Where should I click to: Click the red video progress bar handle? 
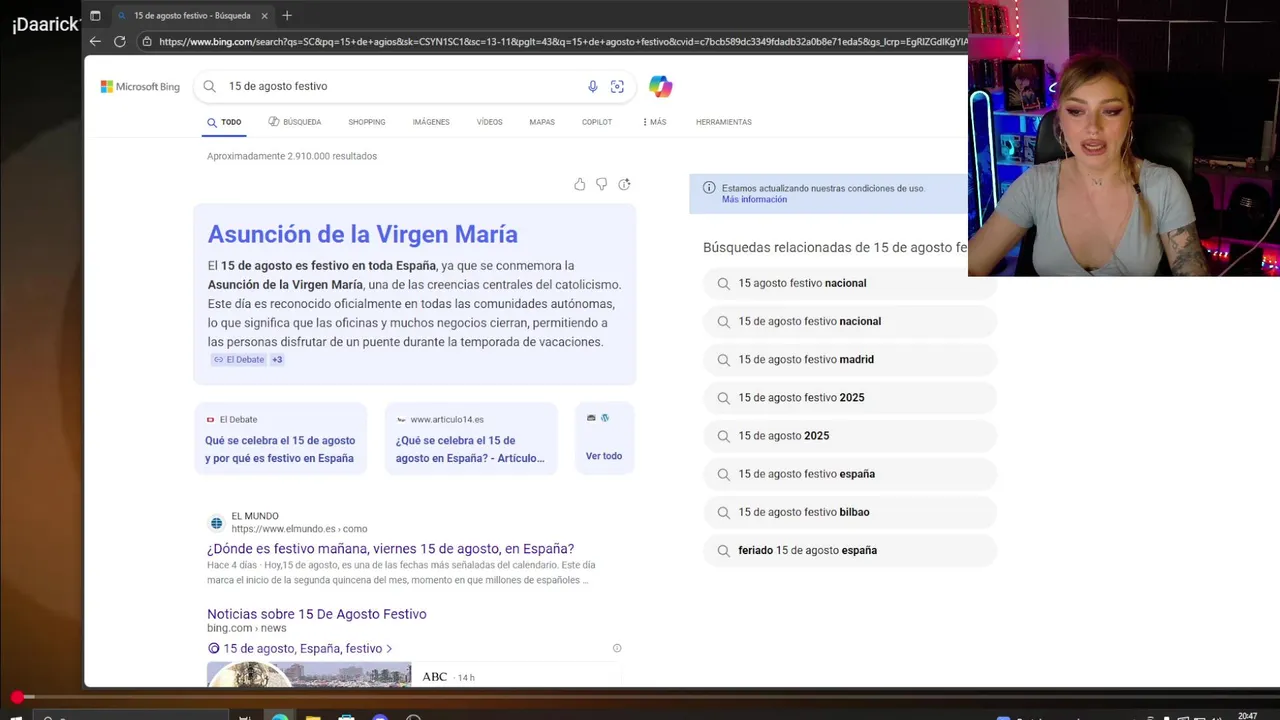[x=17, y=697]
